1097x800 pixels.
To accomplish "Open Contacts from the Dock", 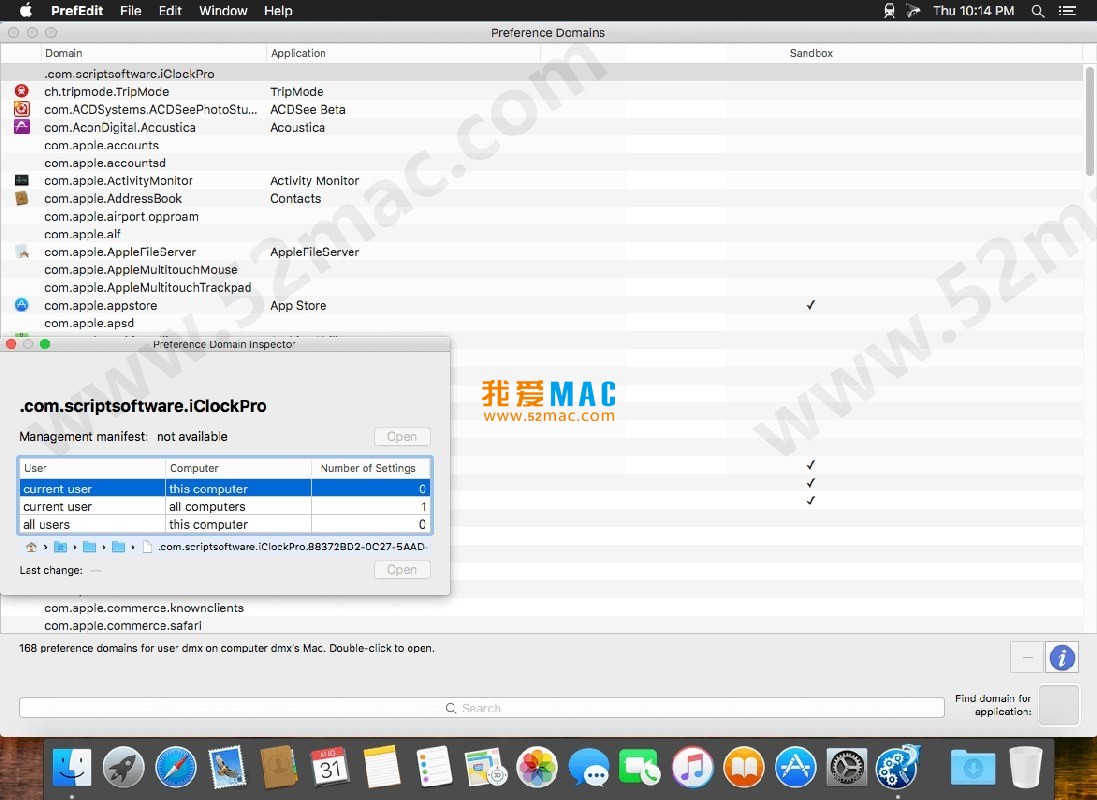I will [x=279, y=768].
